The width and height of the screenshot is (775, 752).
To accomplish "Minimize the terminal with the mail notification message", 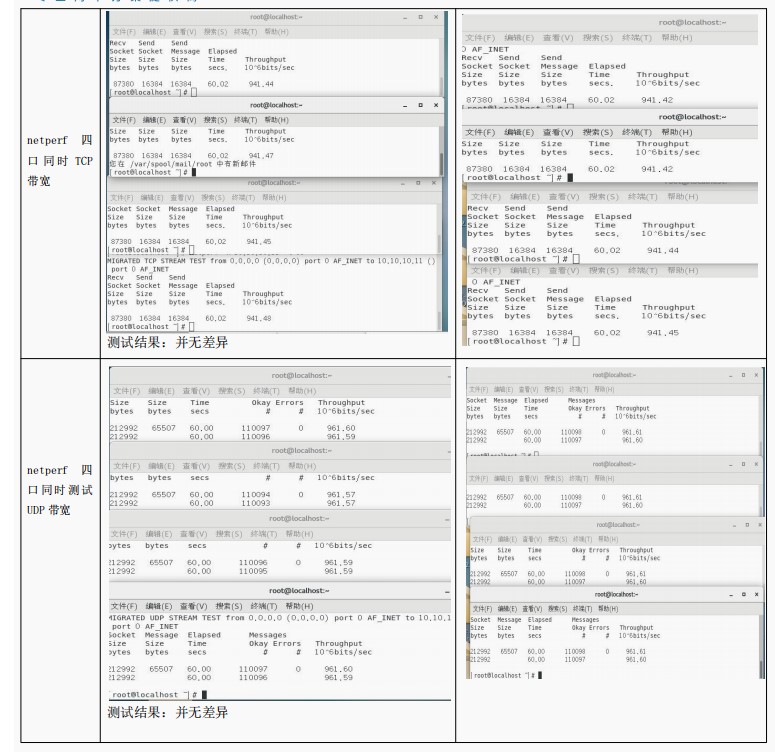I will [x=406, y=105].
